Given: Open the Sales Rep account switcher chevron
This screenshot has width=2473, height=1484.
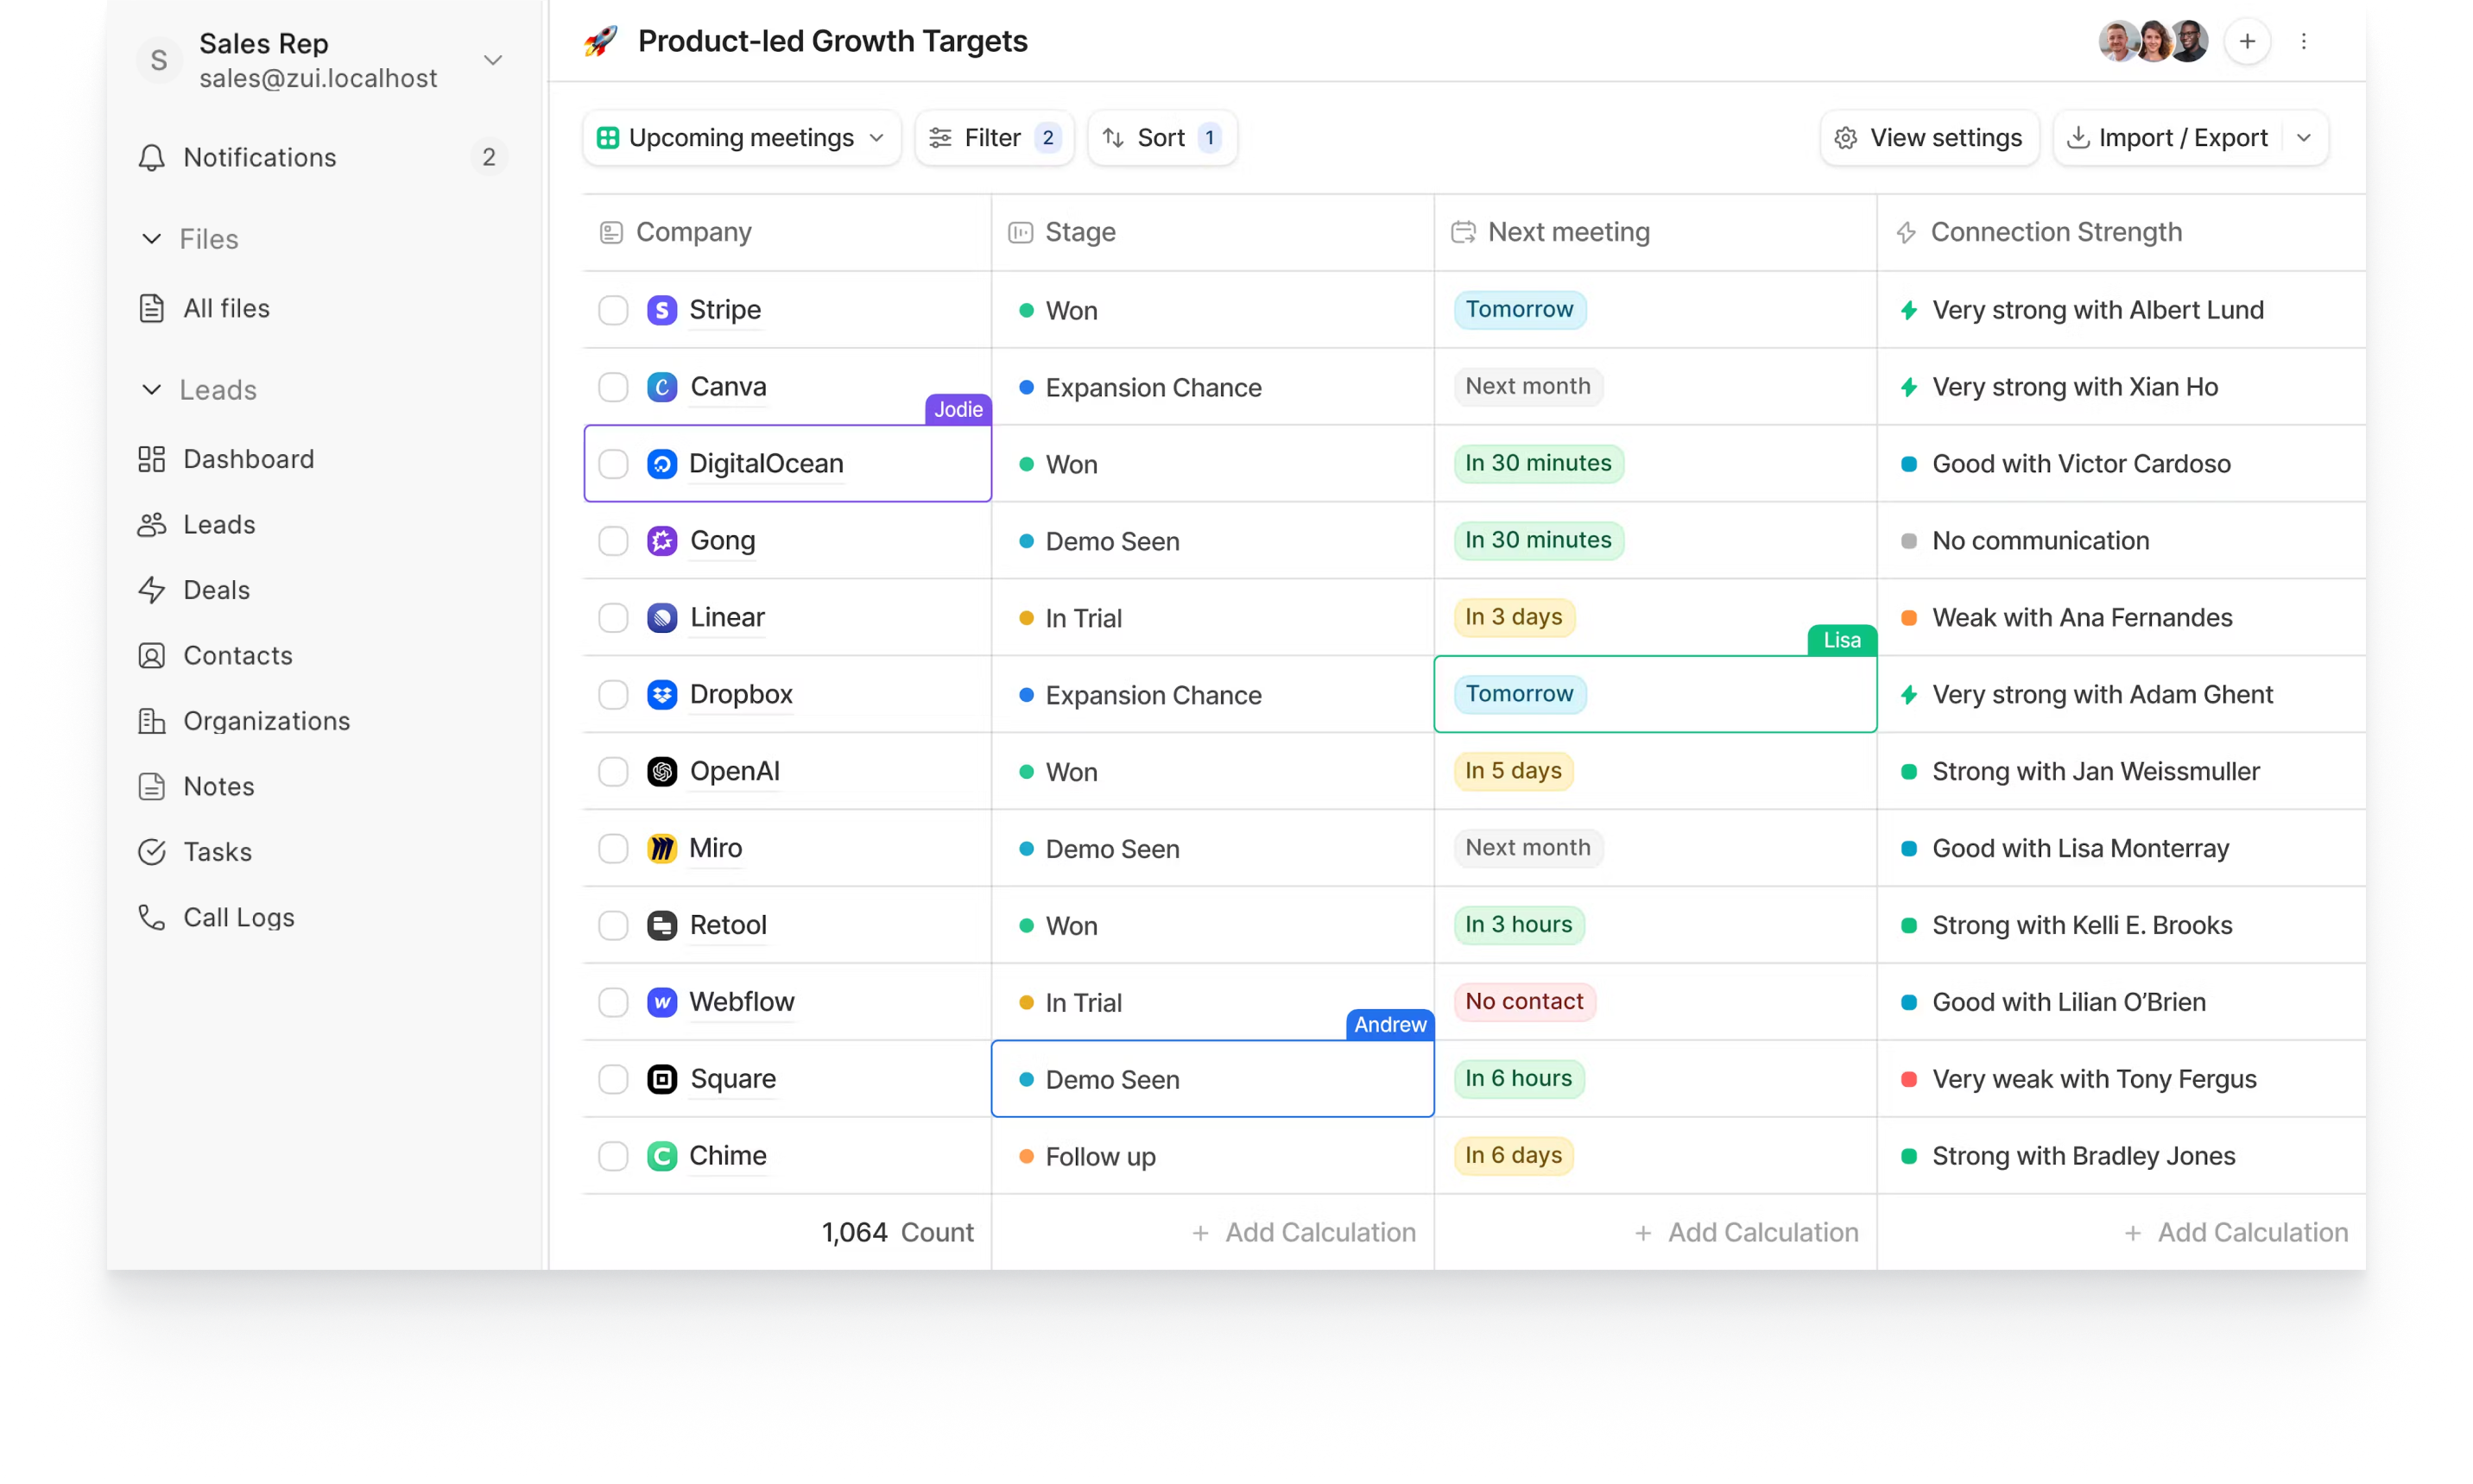Looking at the screenshot, I should pyautogui.click(x=493, y=60).
